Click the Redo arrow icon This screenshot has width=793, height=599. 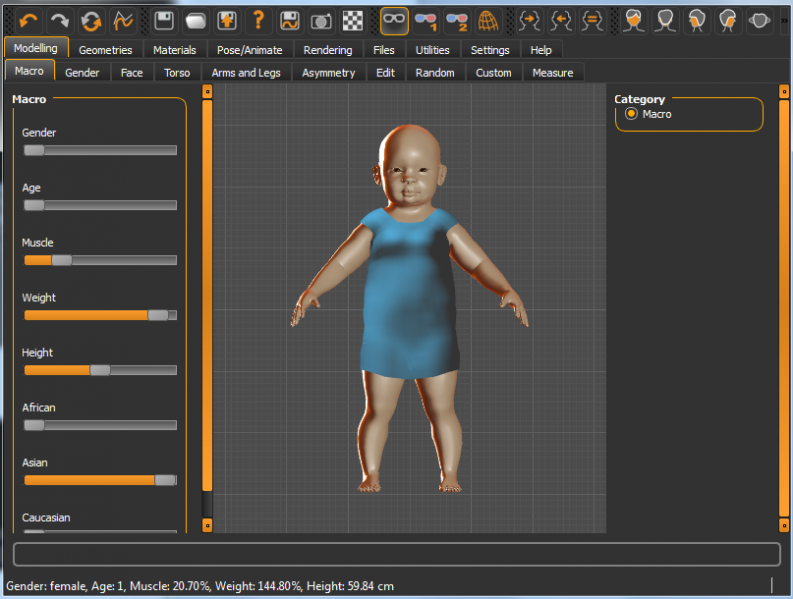point(60,19)
